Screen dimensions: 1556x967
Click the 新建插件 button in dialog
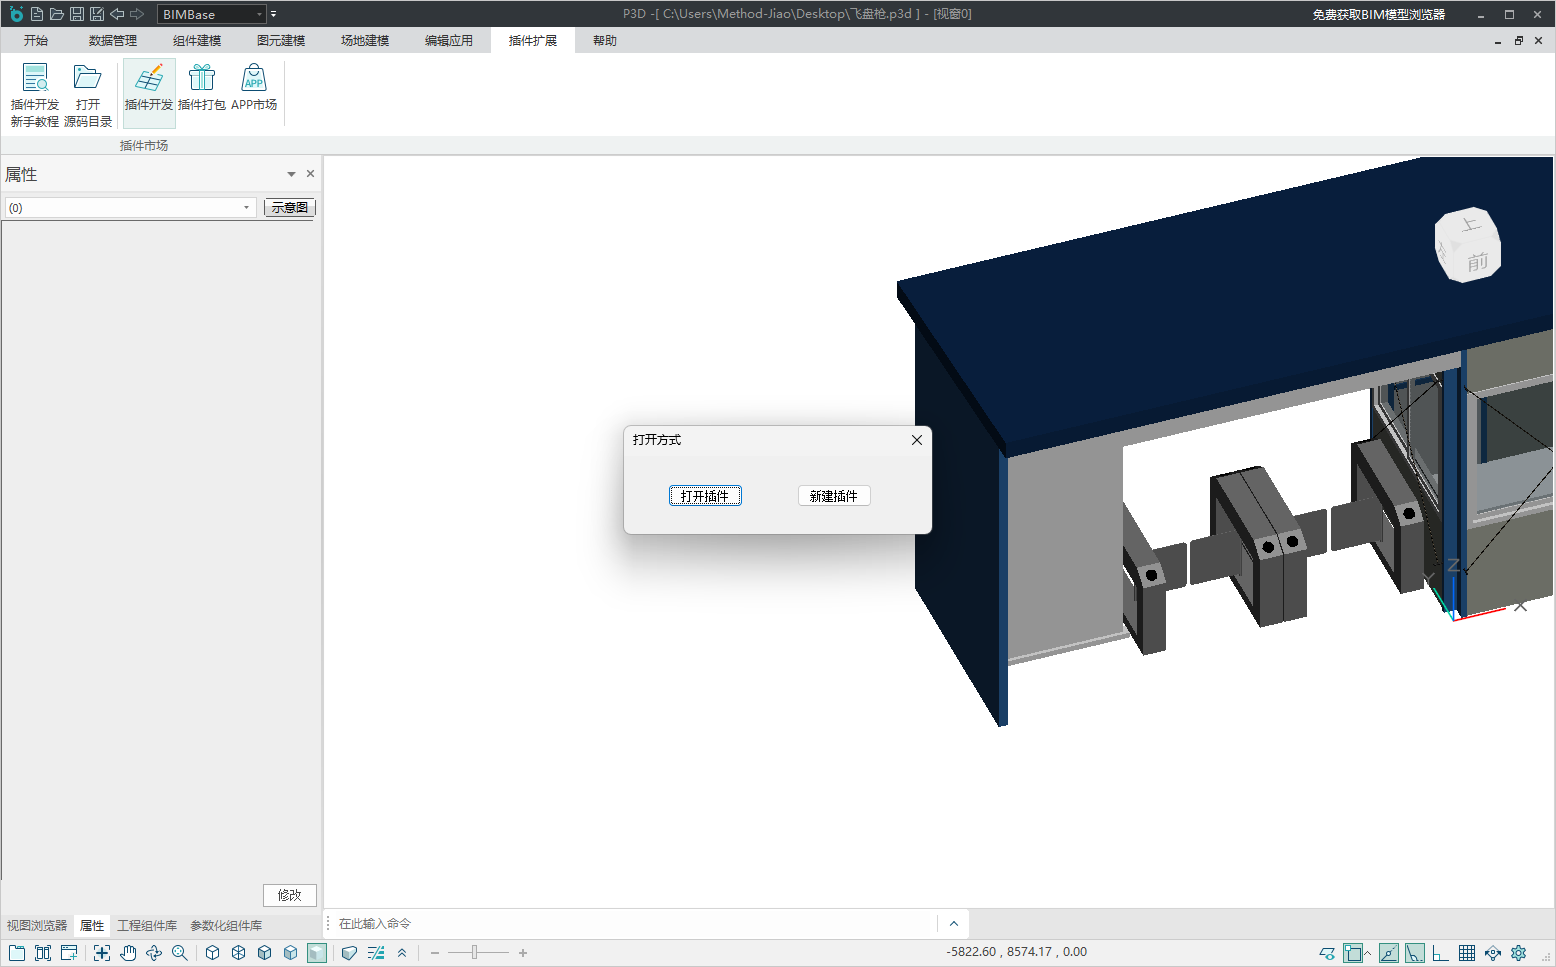click(834, 496)
